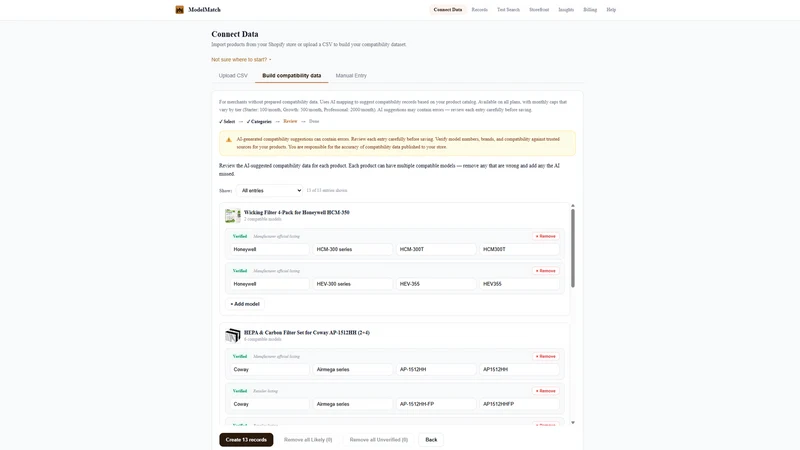Click the Verified badge on HCM-300T entry

240,236
